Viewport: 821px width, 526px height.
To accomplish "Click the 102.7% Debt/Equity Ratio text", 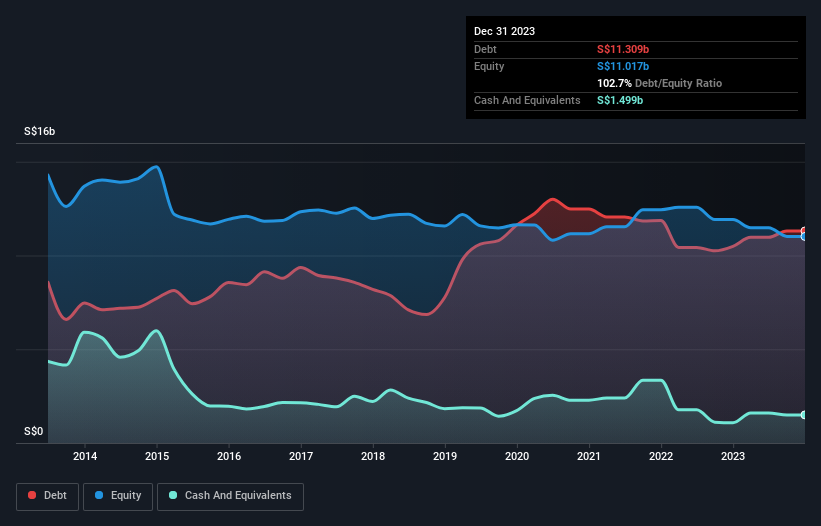I will (x=660, y=83).
